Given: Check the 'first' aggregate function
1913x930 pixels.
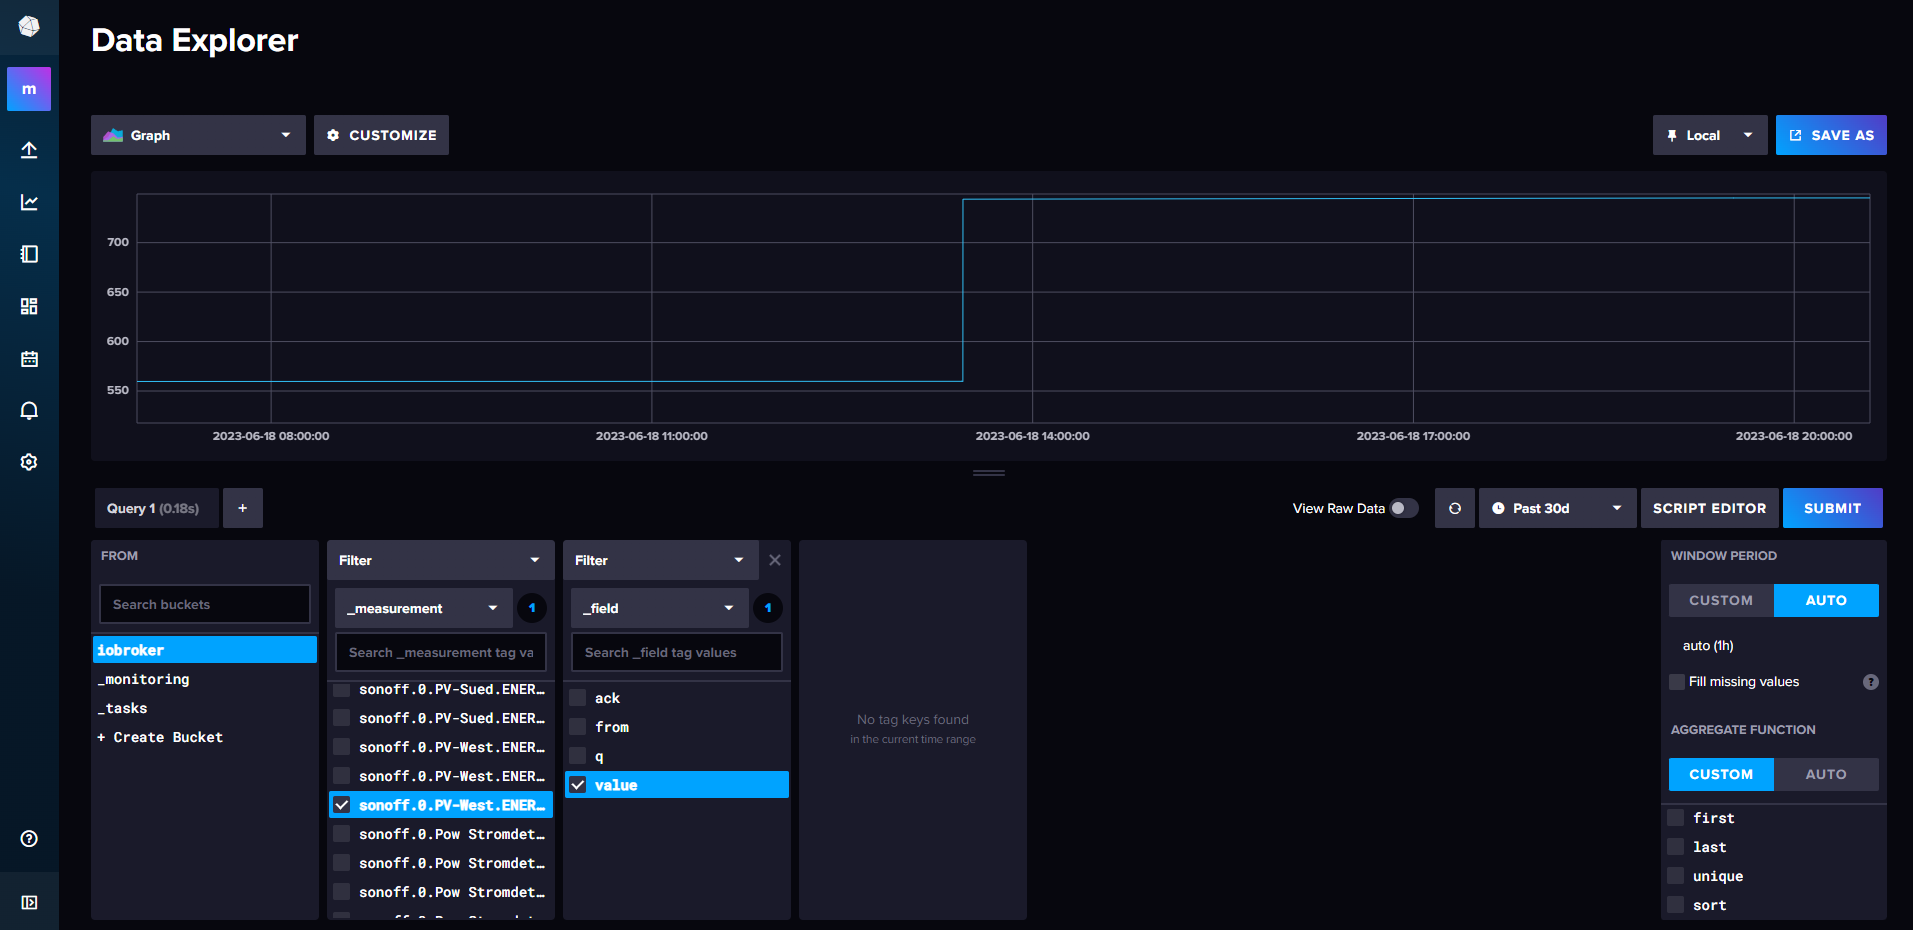Looking at the screenshot, I should coord(1677,818).
